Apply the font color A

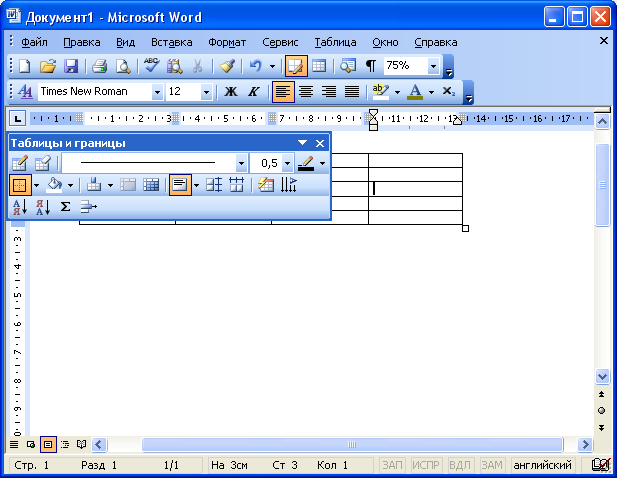pyautogui.click(x=415, y=92)
